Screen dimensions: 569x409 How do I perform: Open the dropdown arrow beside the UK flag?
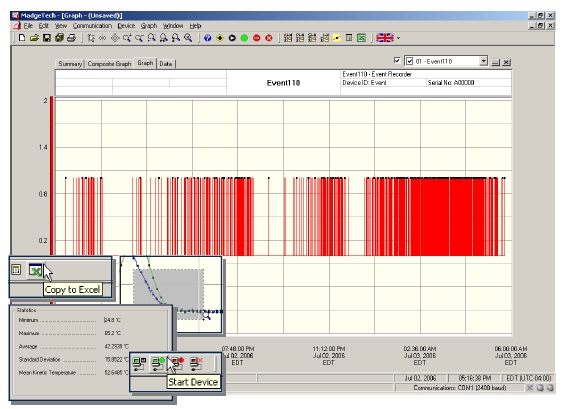(398, 38)
